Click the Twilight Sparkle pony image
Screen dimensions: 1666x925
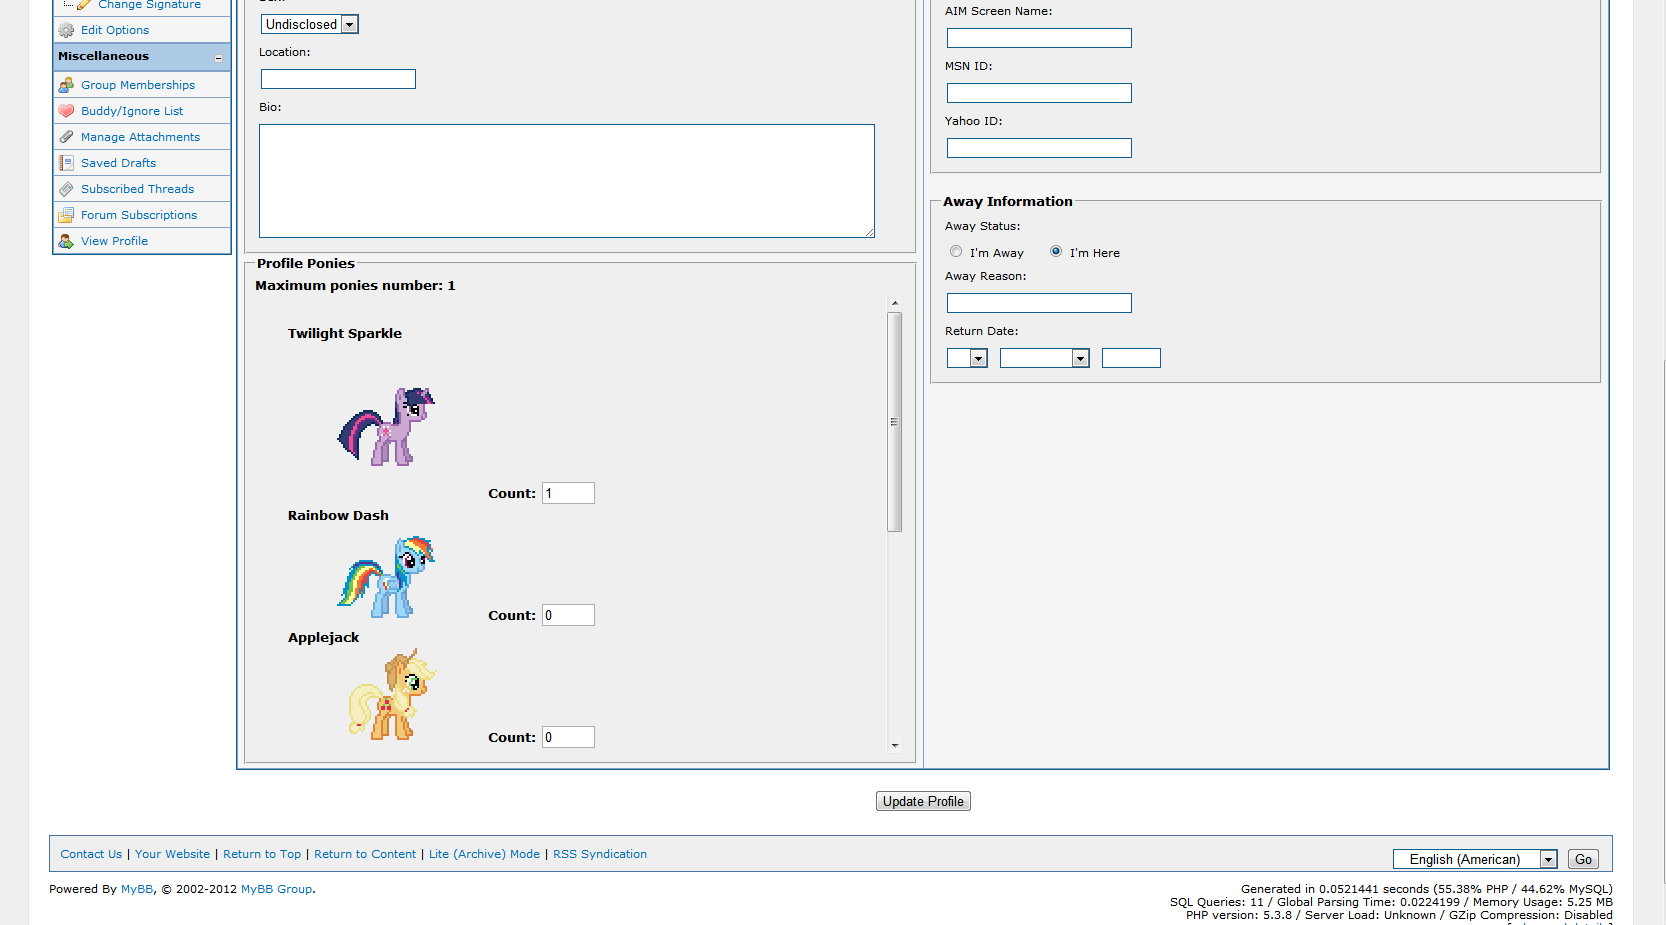(386, 427)
